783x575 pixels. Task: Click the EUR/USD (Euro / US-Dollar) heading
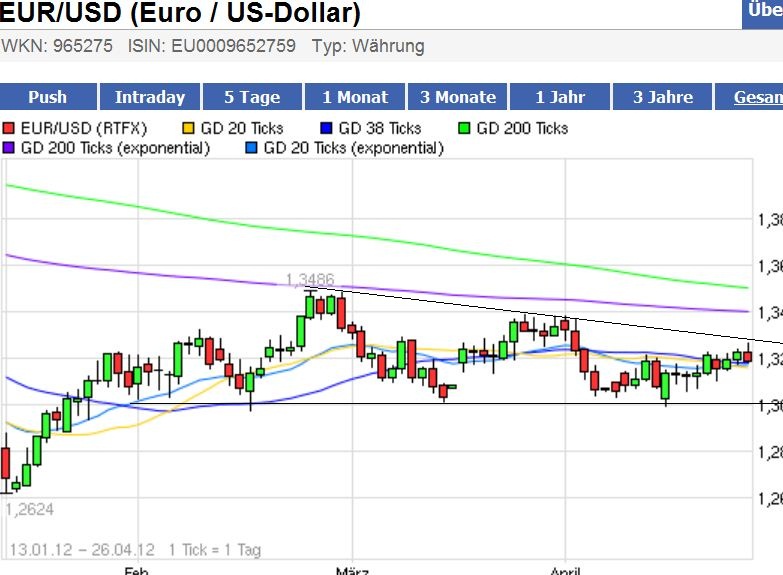pyautogui.click(x=180, y=13)
